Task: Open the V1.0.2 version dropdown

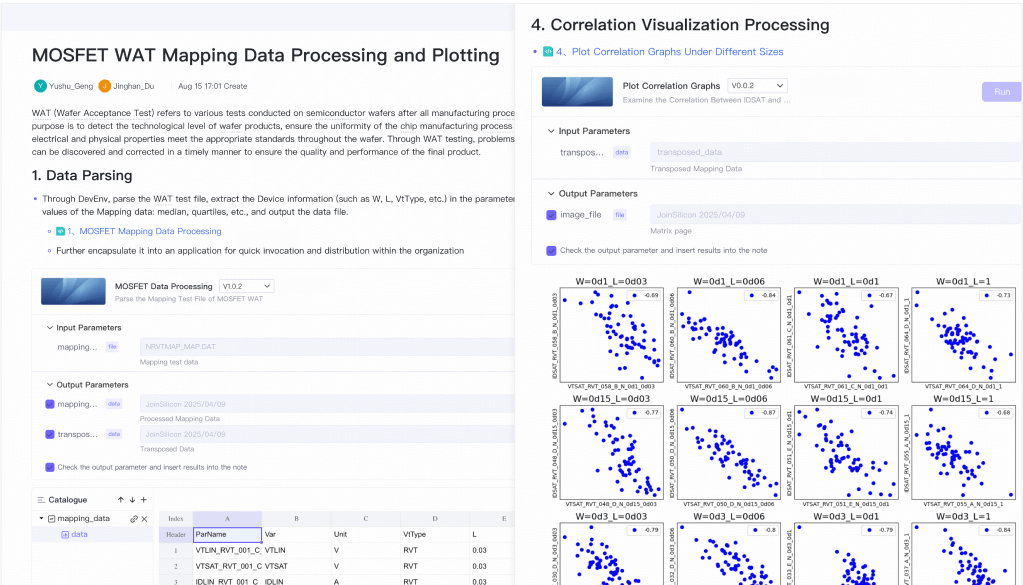Action: tap(247, 286)
